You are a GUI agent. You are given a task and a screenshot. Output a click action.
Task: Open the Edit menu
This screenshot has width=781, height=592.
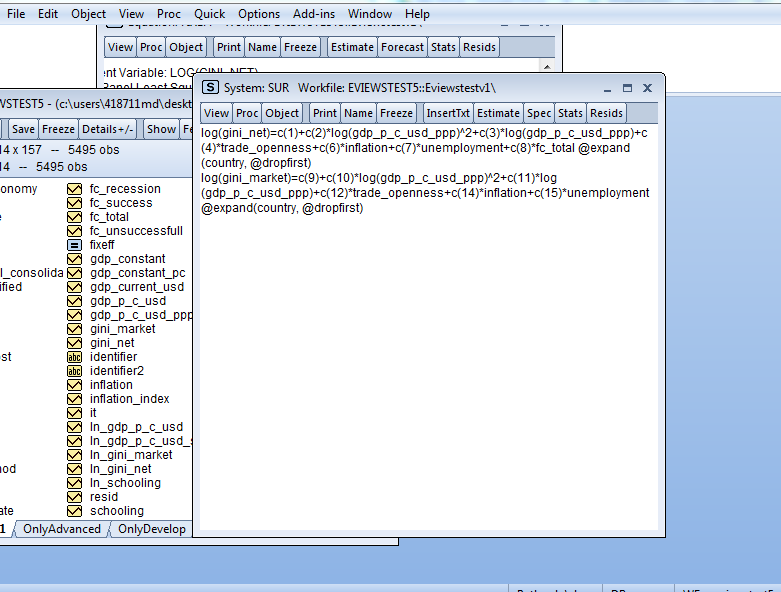48,14
